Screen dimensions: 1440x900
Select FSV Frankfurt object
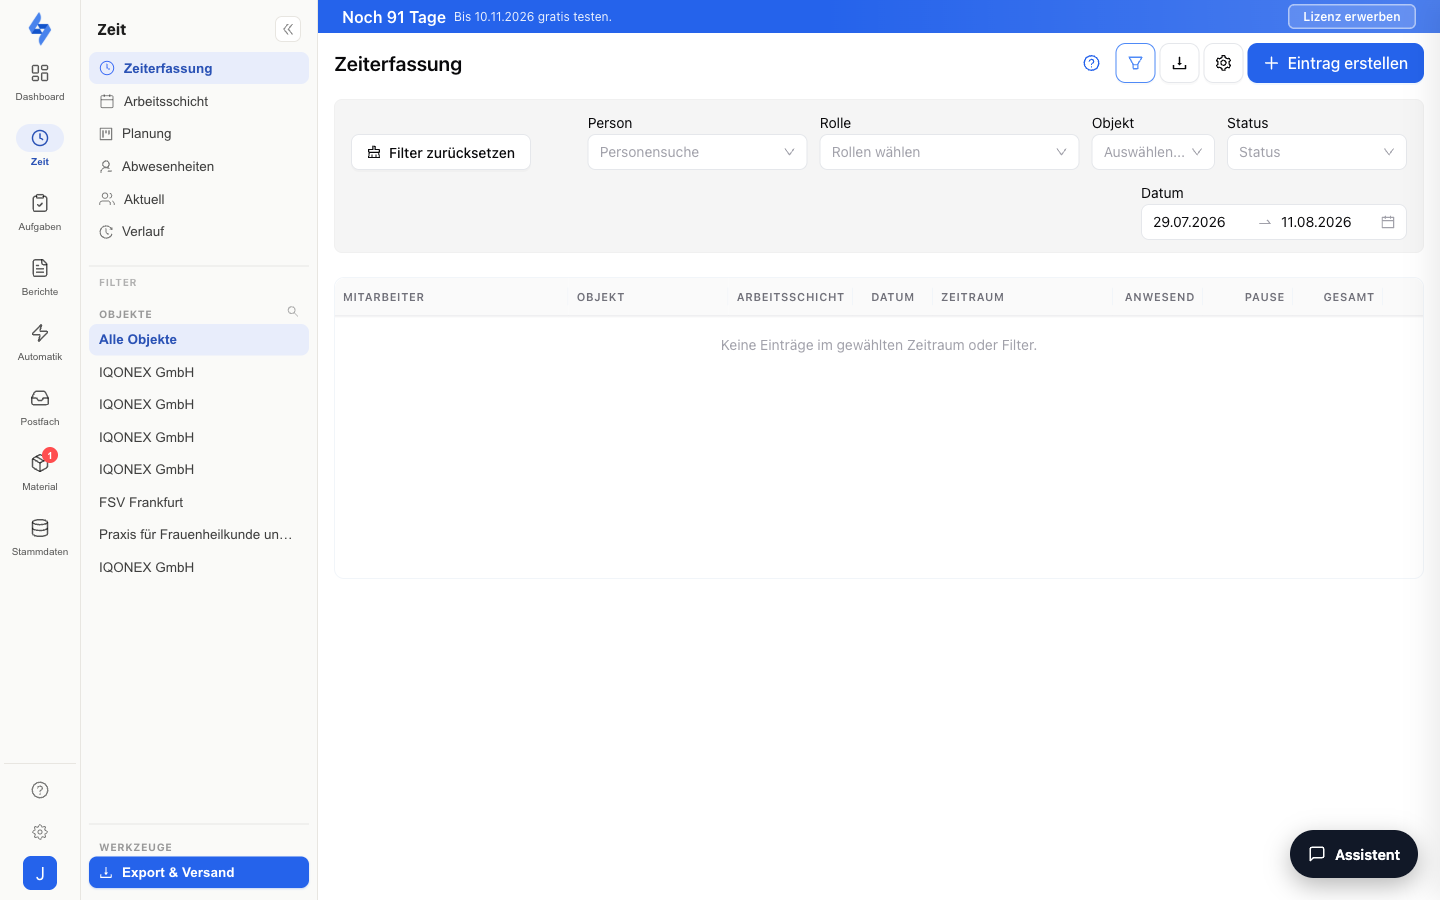pyautogui.click(x=199, y=502)
